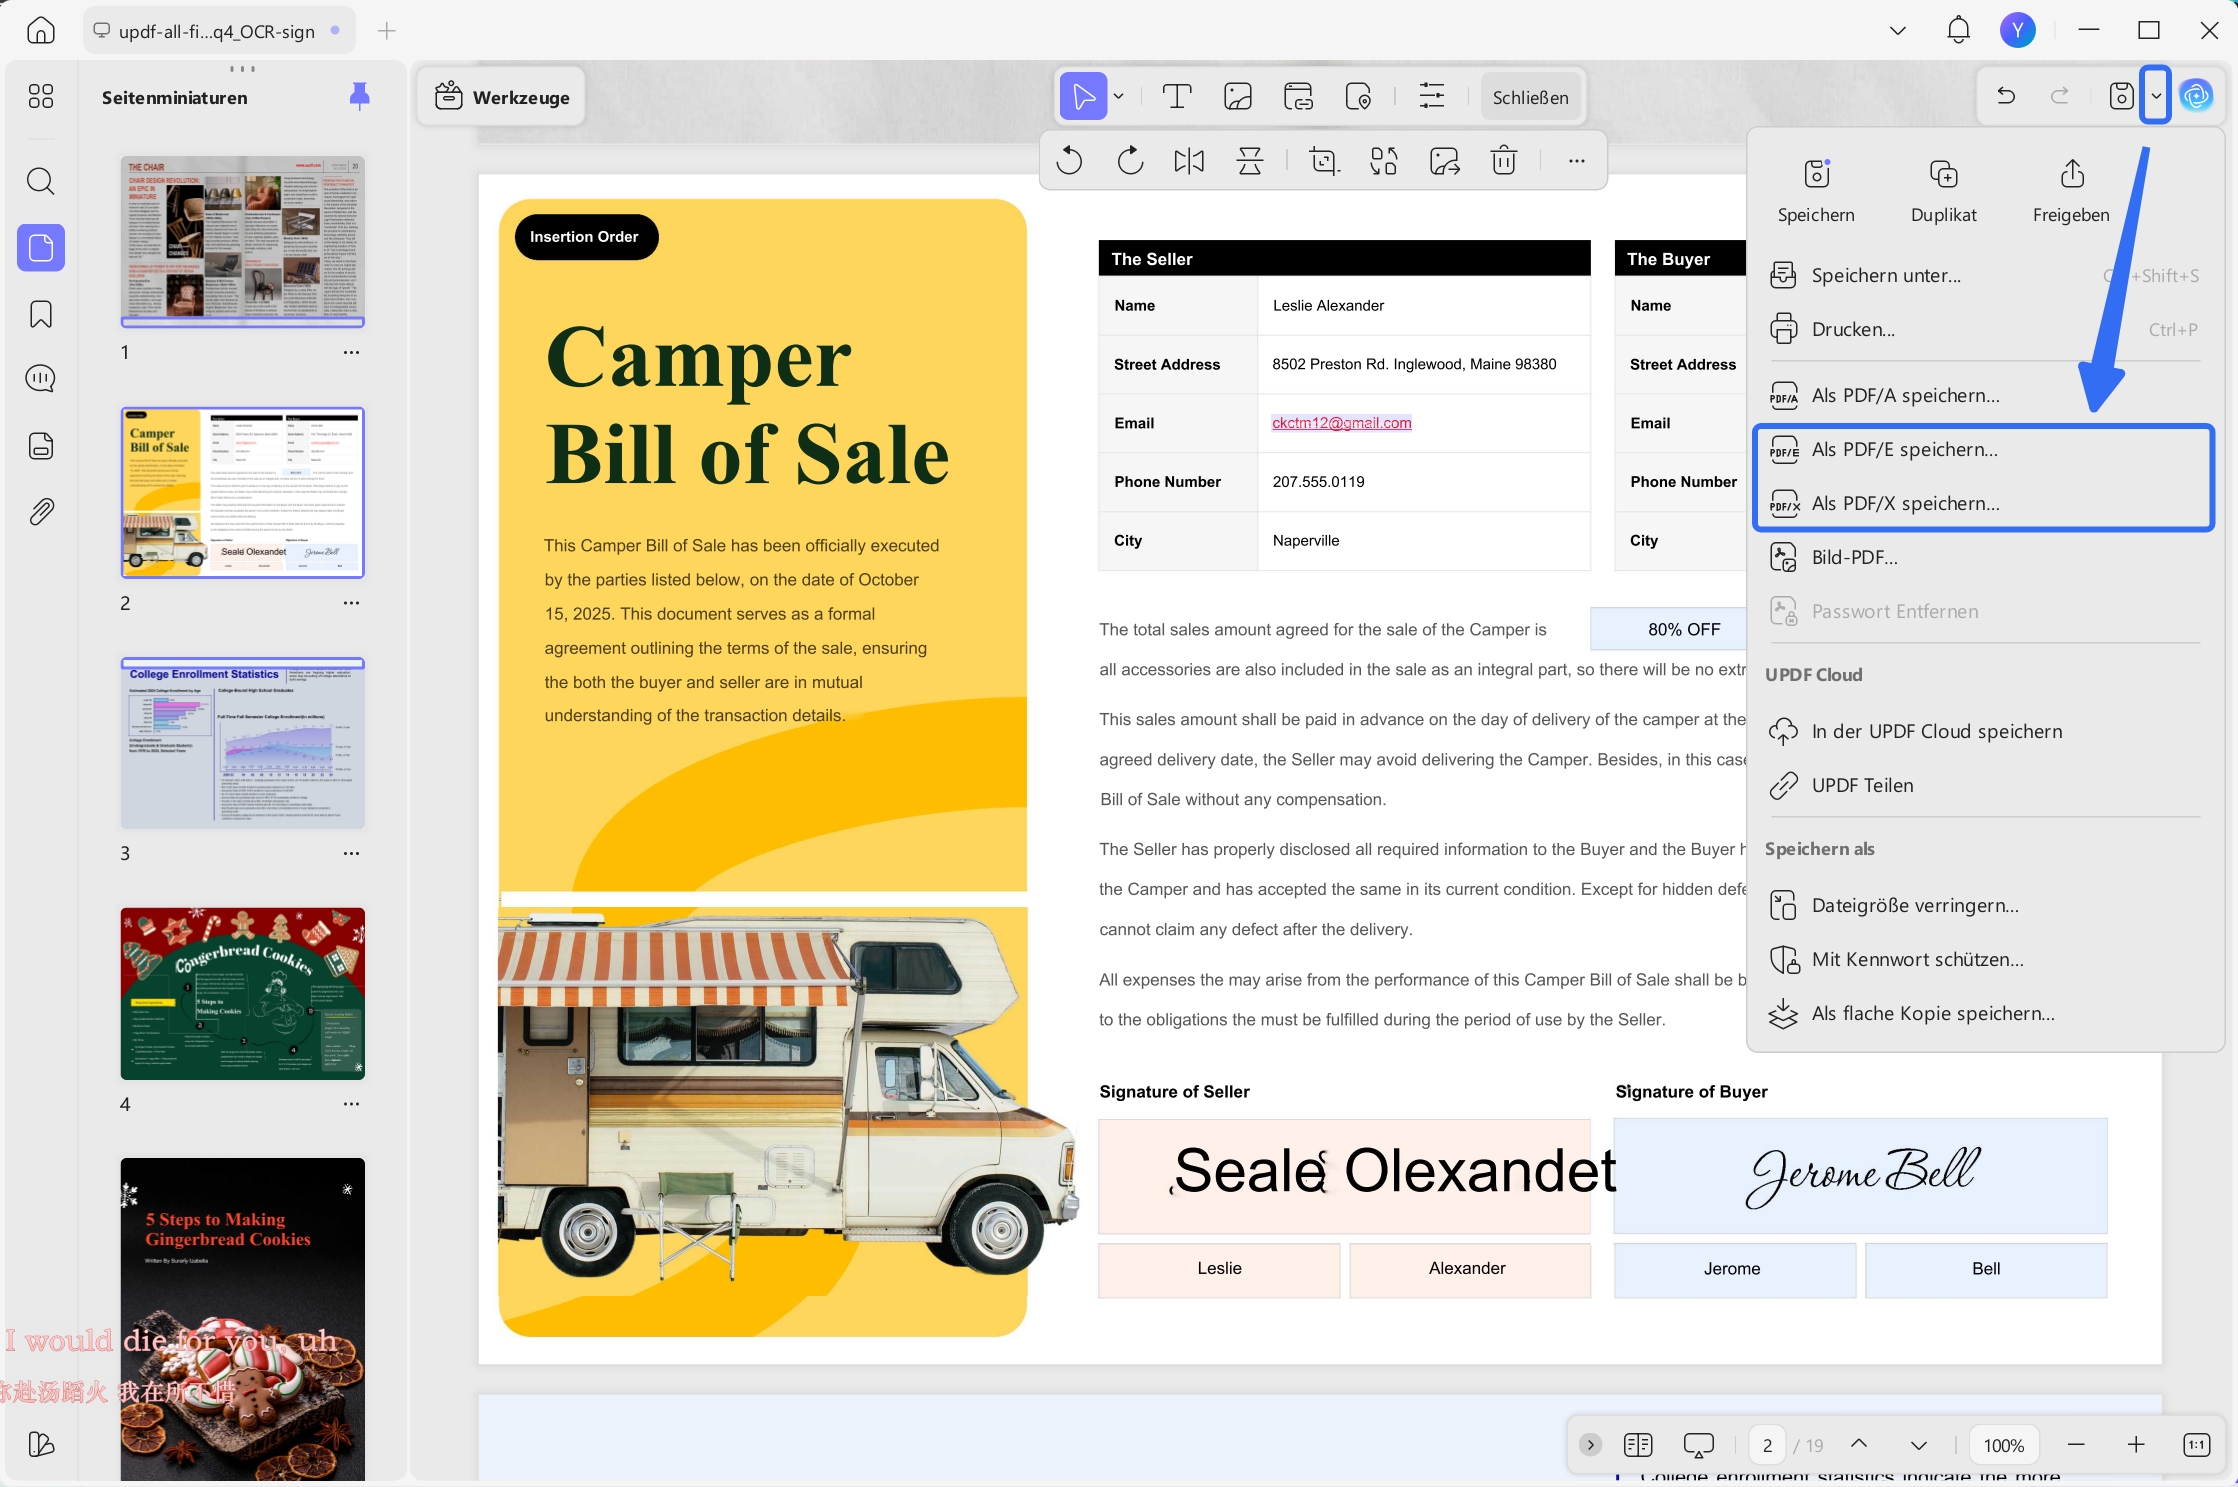Select the link insertion tool
Viewport: 2238px width, 1487px height.
1297,96
